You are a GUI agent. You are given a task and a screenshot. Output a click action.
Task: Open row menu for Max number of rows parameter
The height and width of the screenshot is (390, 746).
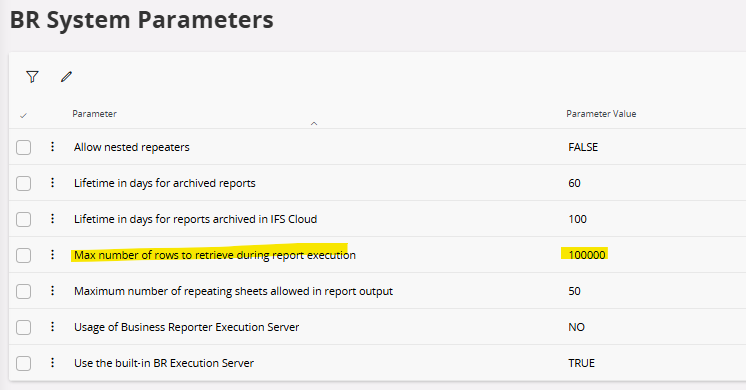click(52, 255)
